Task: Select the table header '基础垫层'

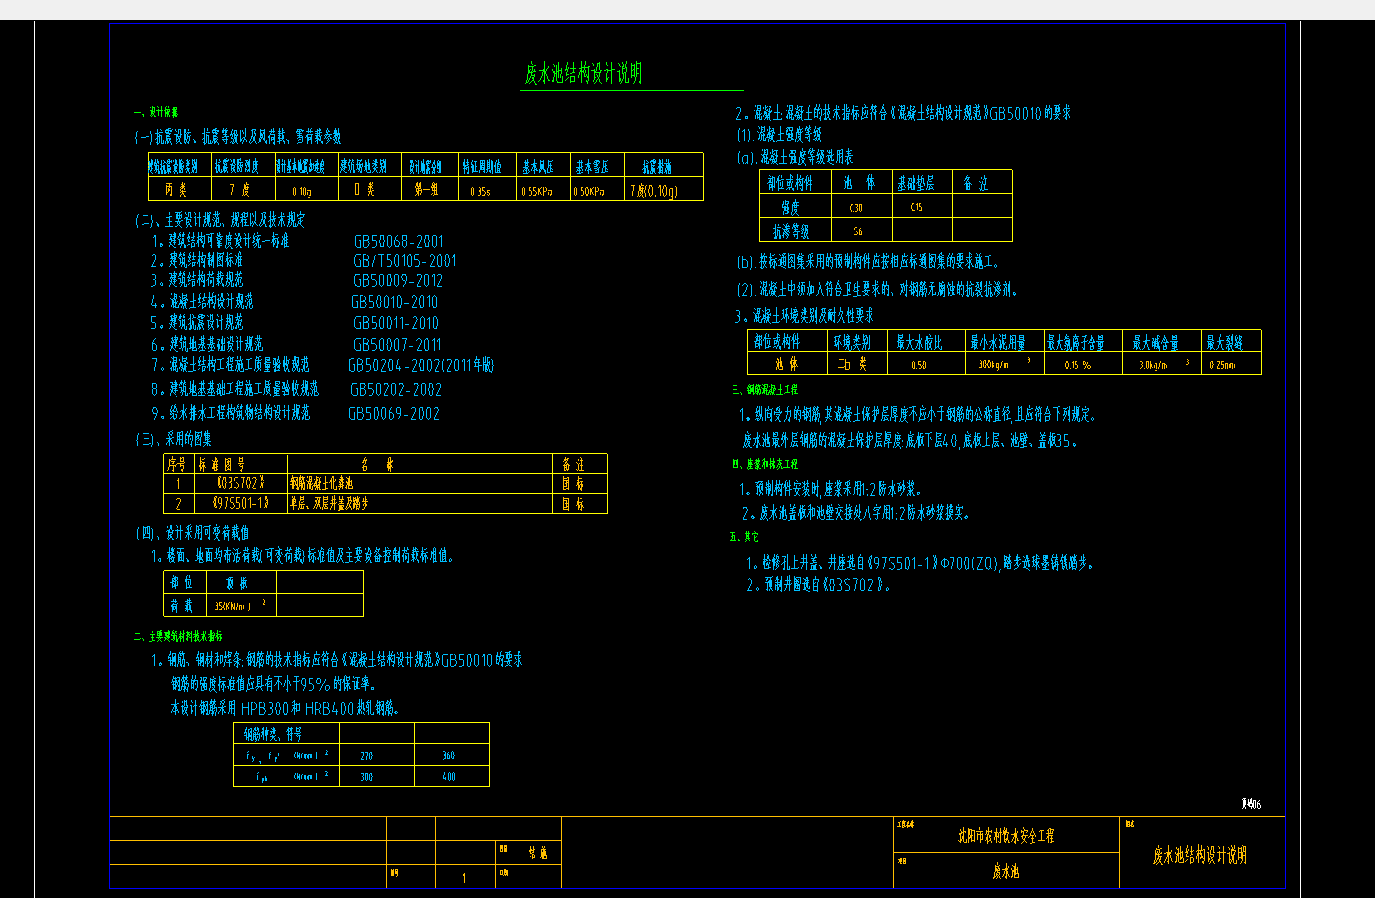Action: click(x=916, y=183)
